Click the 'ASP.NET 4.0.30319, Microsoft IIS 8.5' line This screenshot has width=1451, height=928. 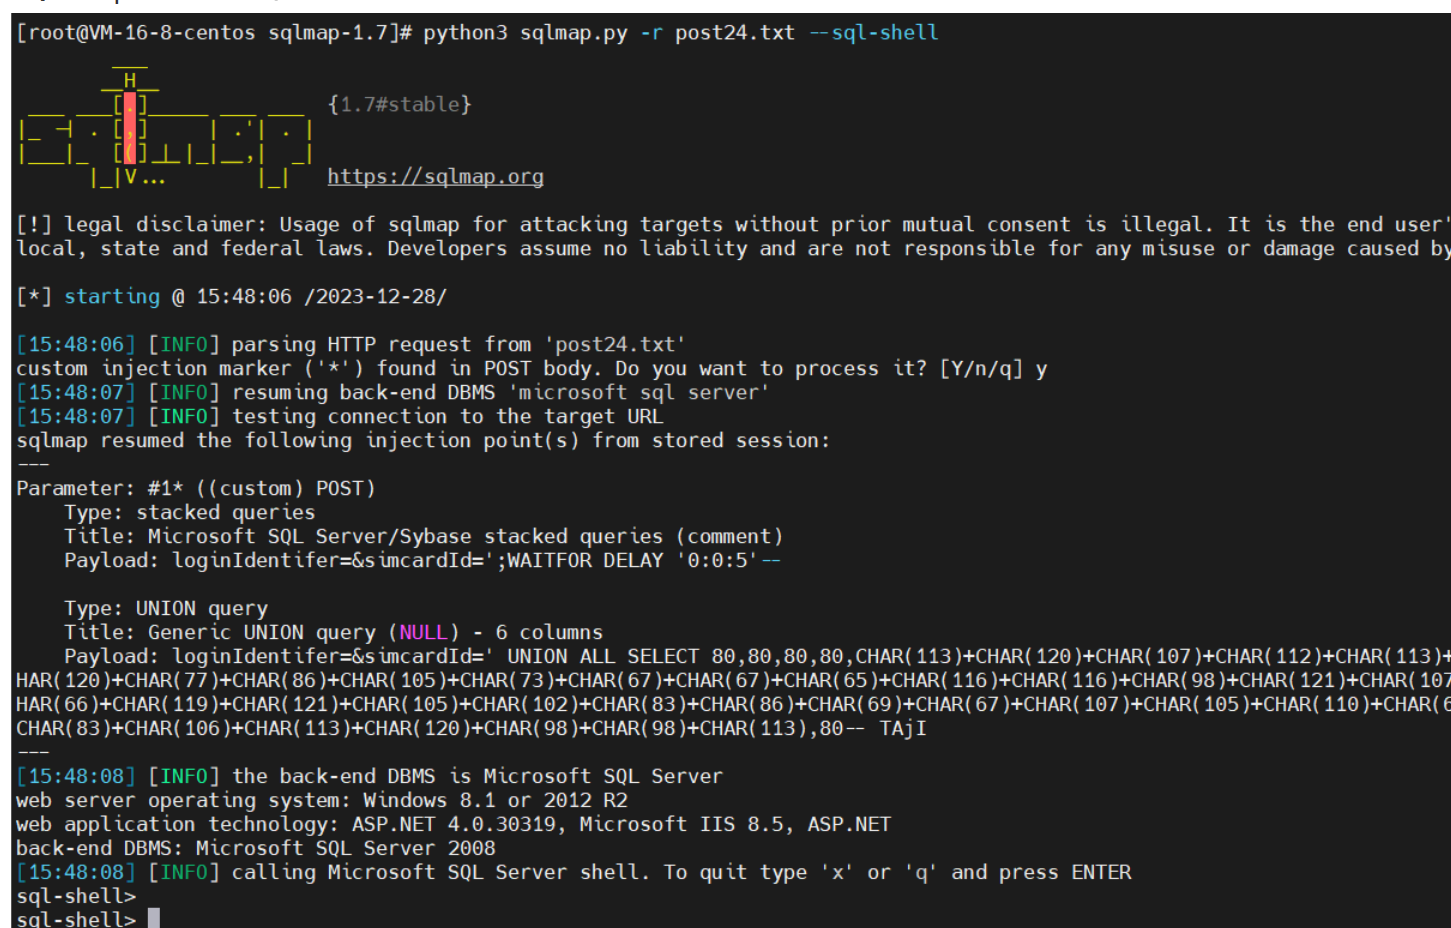tap(453, 825)
